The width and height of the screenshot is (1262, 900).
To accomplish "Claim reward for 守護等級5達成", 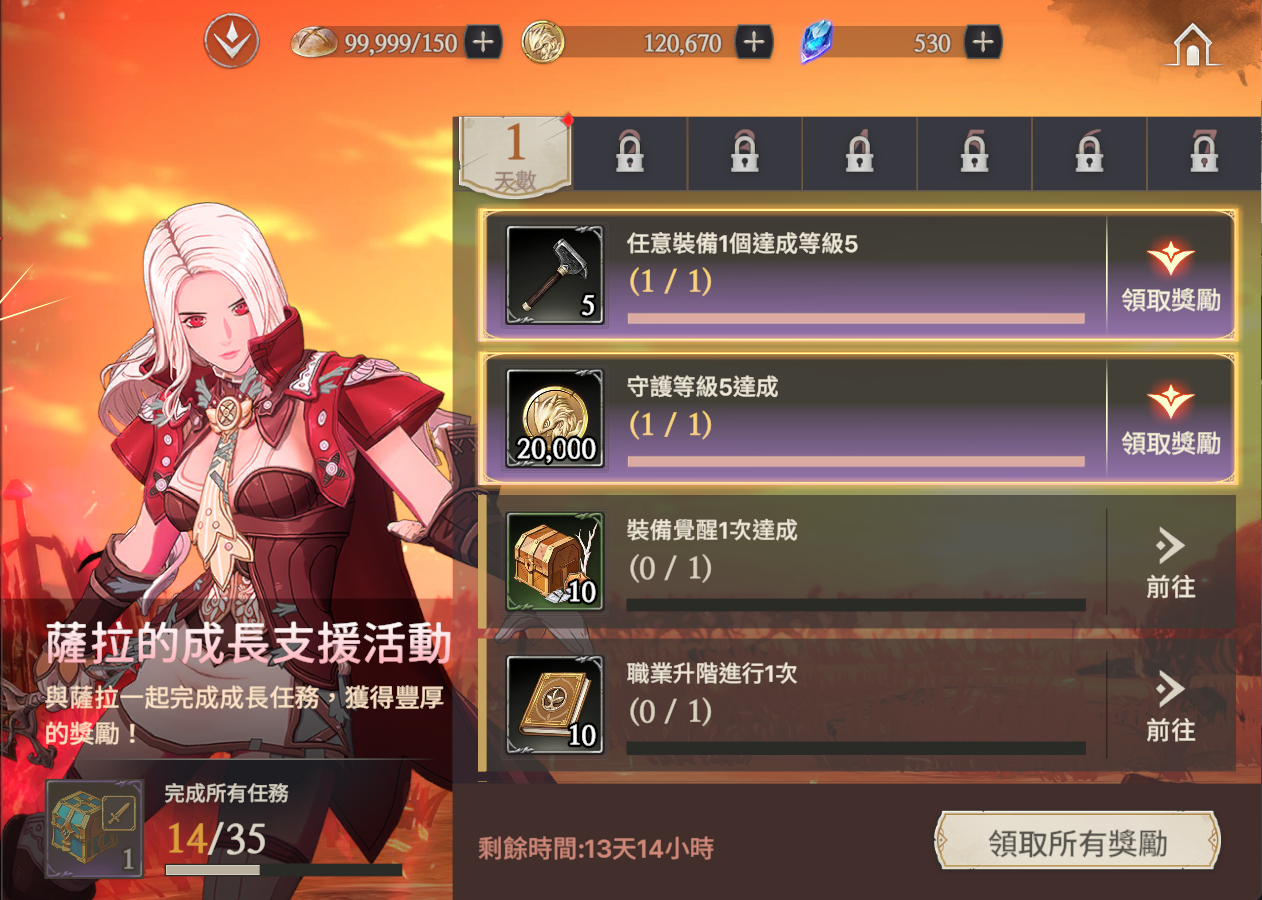I will pos(1171,419).
